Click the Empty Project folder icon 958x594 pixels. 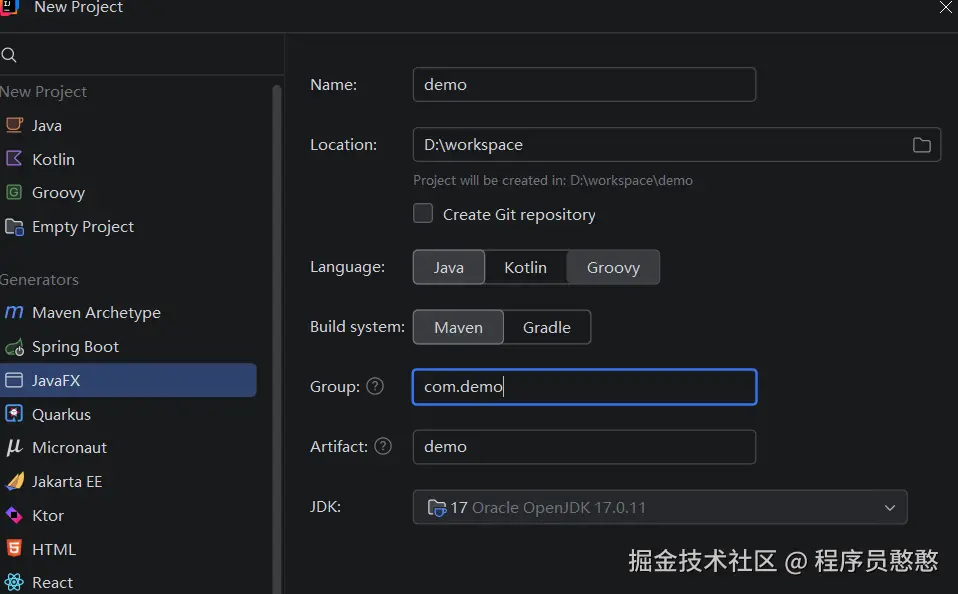[14, 227]
